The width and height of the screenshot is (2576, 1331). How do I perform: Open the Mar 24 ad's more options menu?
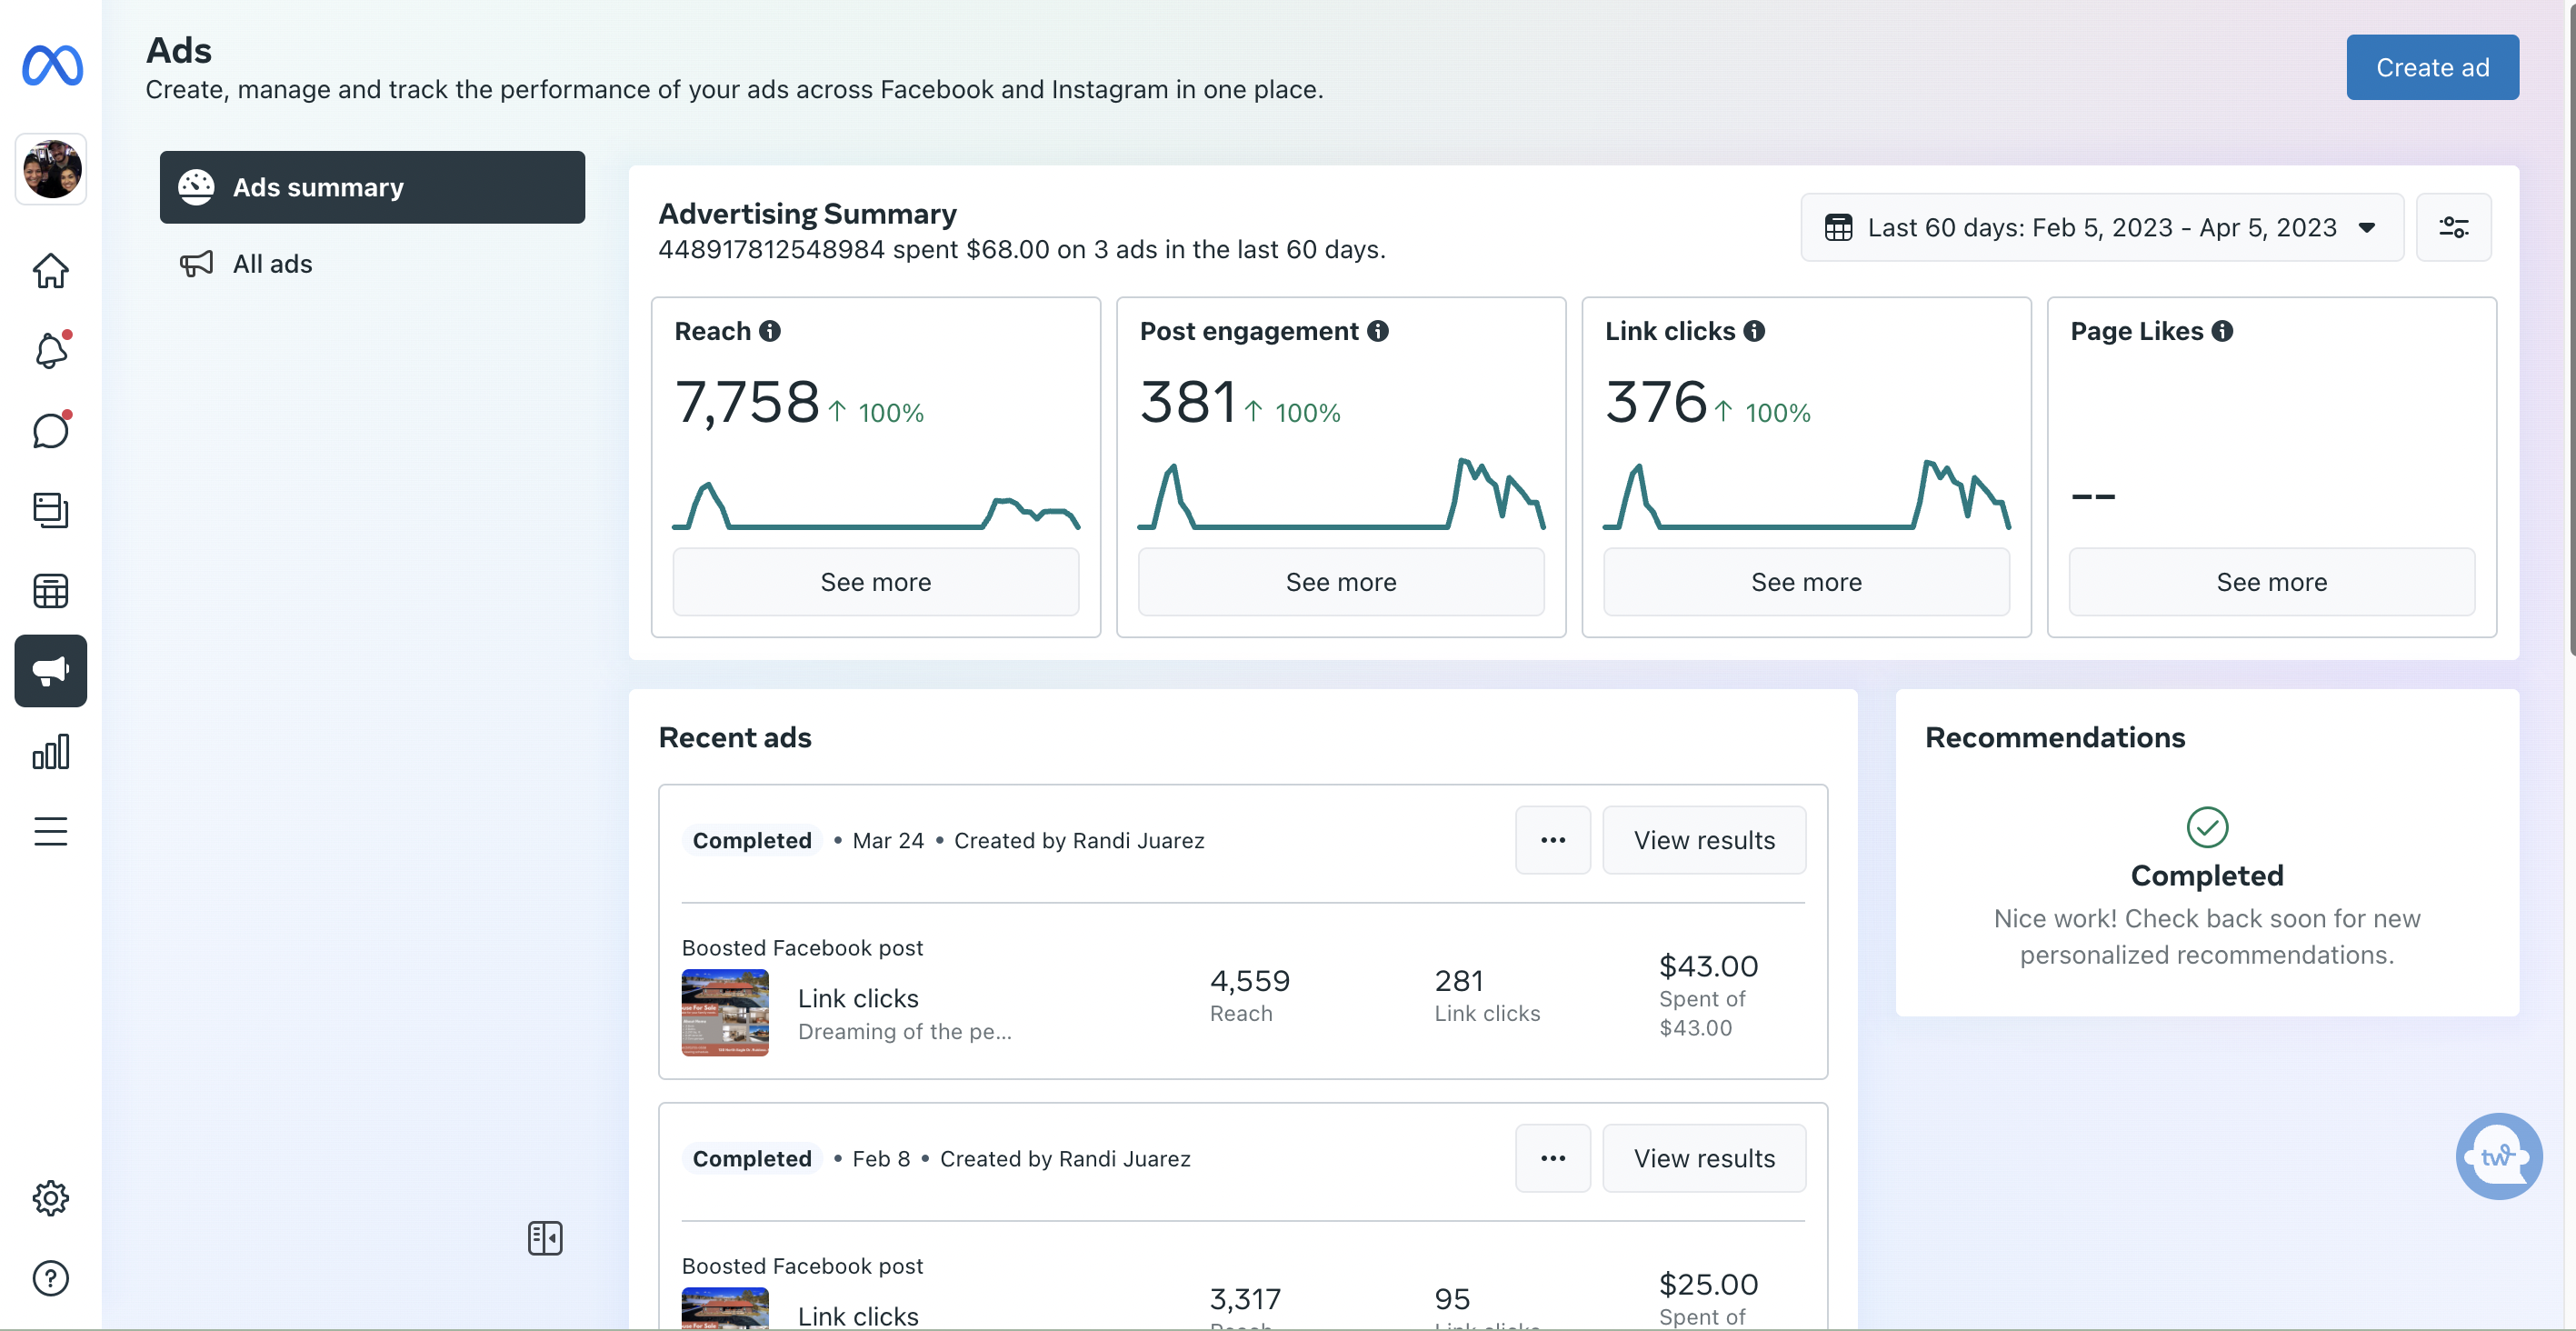(1552, 840)
